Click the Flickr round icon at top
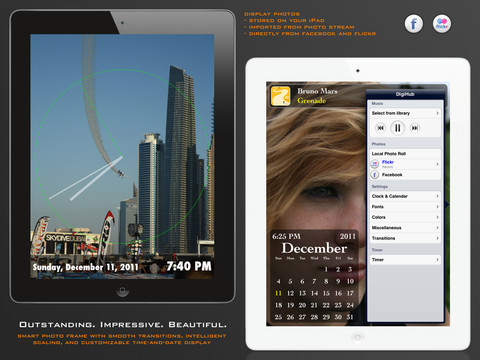The height and width of the screenshot is (360, 480). (442, 24)
